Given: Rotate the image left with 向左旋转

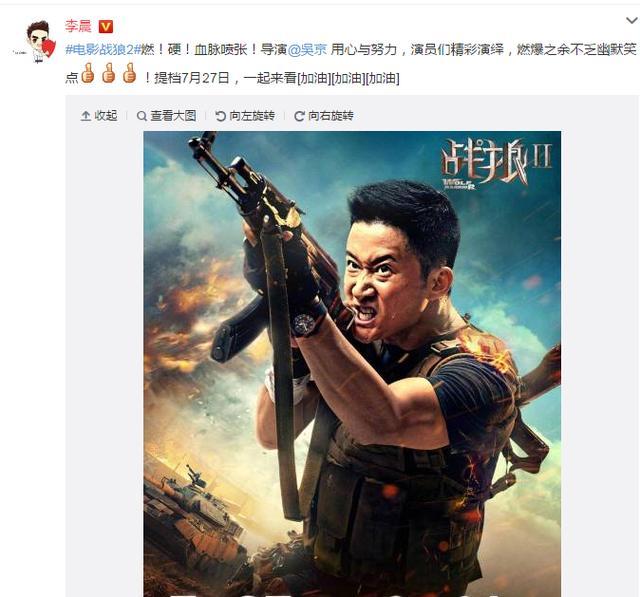Looking at the screenshot, I should pos(252,116).
